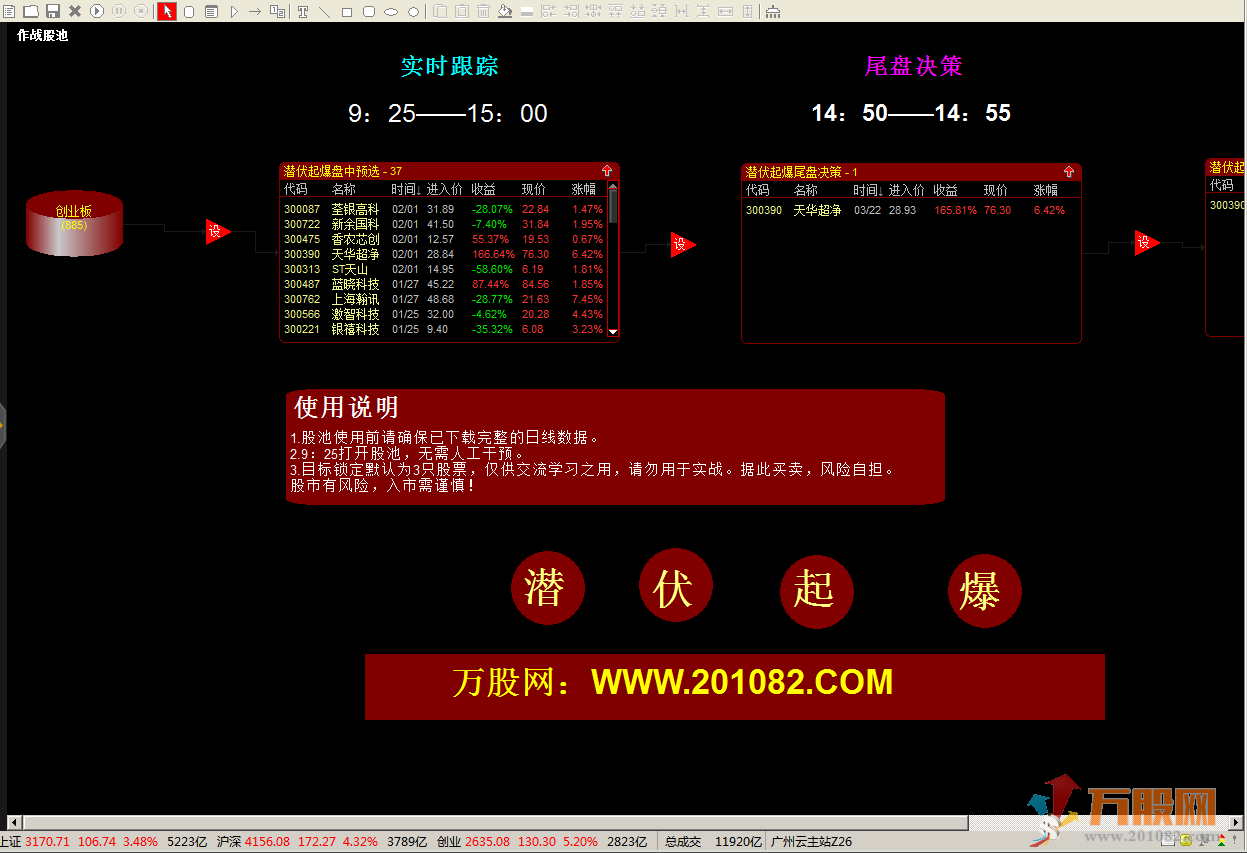Click scroll-up arrow in 盘中预选 list
This screenshot has width=1247, height=853.
613,187
